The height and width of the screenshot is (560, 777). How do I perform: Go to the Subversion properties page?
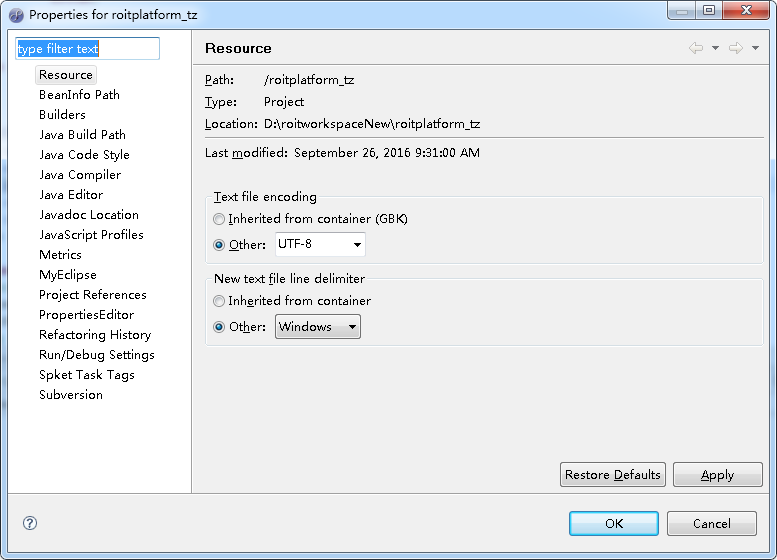71,395
